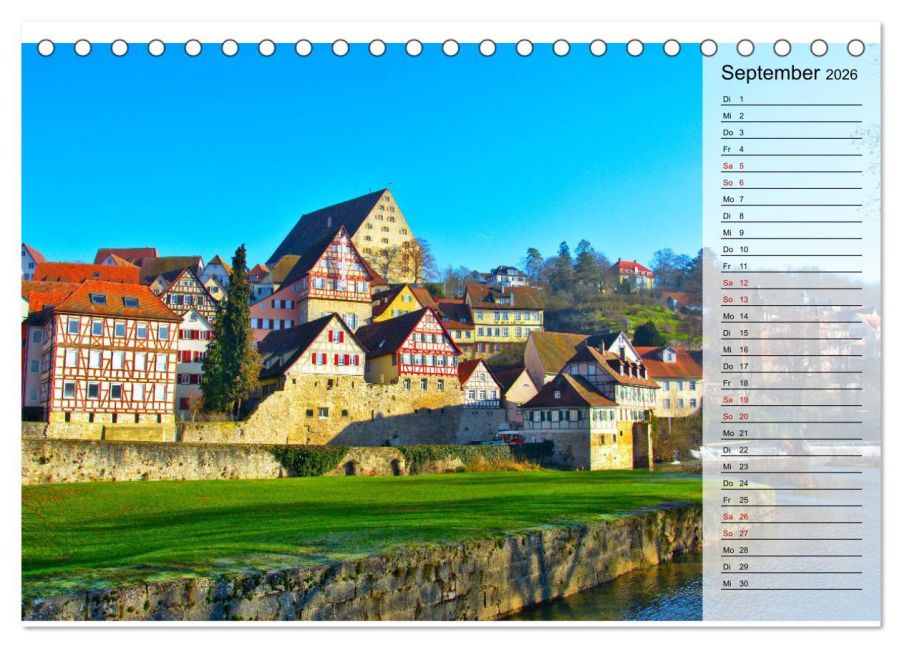Select the date row Di 22
Image resolution: width=902 pixels, height=648 pixels.
point(792,449)
